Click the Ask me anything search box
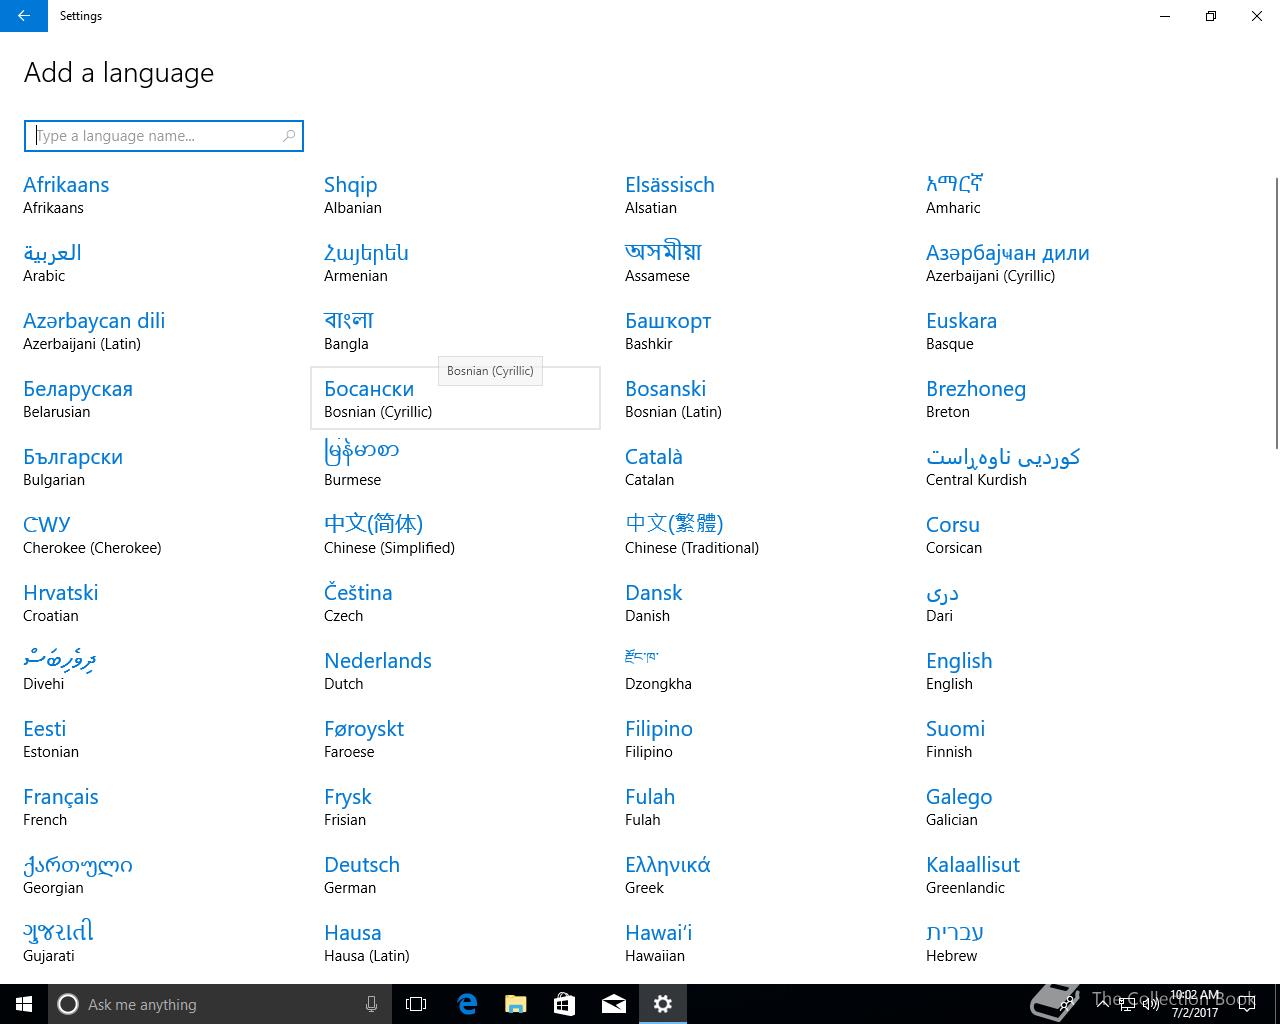The height and width of the screenshot is (1024, 1280). [x=220, y=1004]
